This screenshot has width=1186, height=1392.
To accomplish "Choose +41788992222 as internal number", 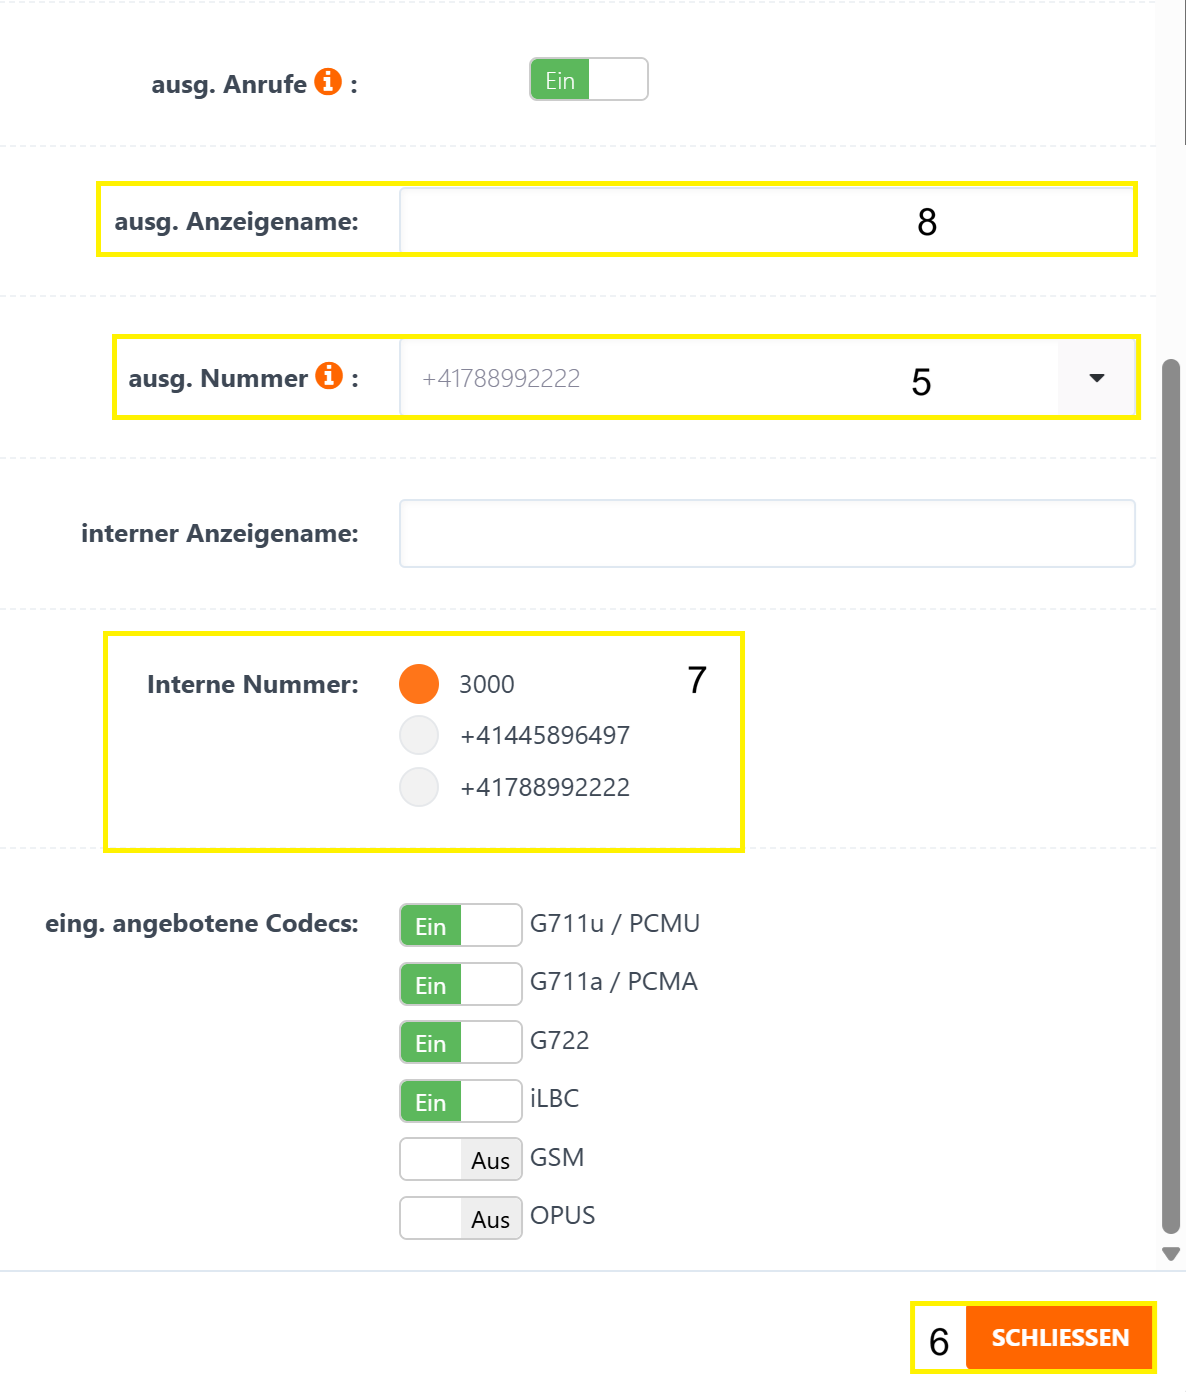I will click(419, 787).
